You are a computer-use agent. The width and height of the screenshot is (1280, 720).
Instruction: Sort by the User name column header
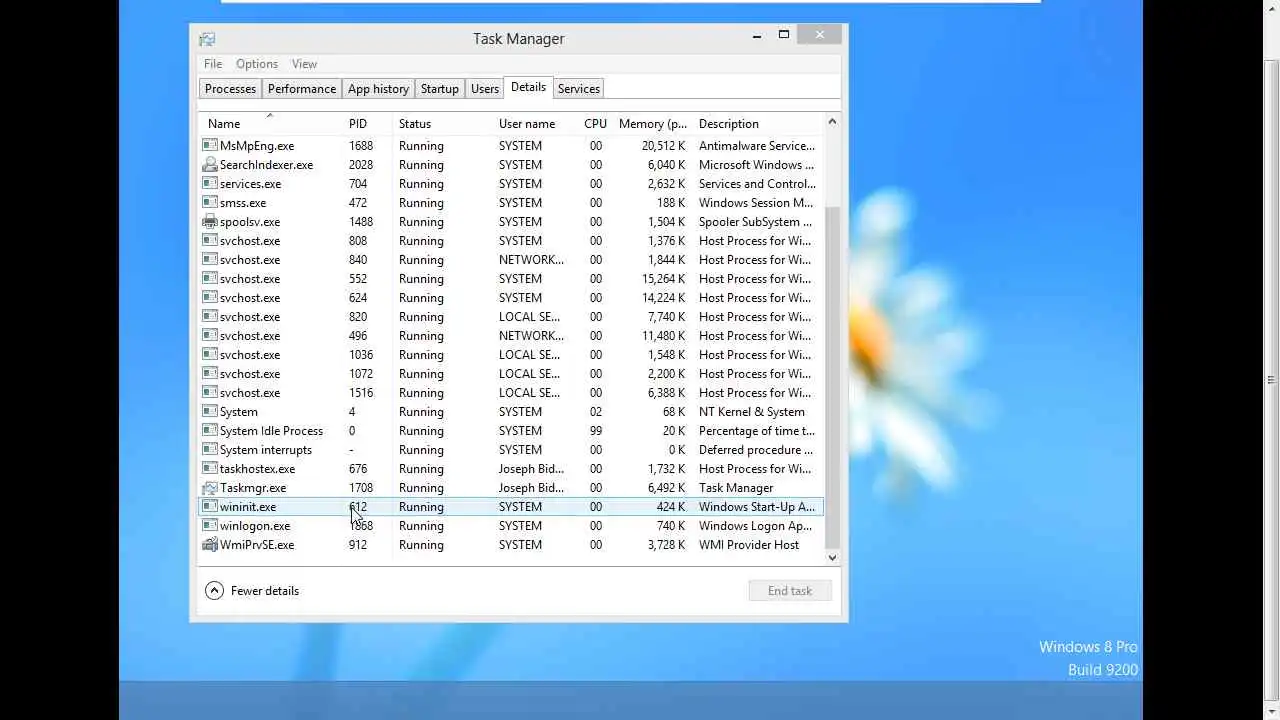click(x=535, y=123)
